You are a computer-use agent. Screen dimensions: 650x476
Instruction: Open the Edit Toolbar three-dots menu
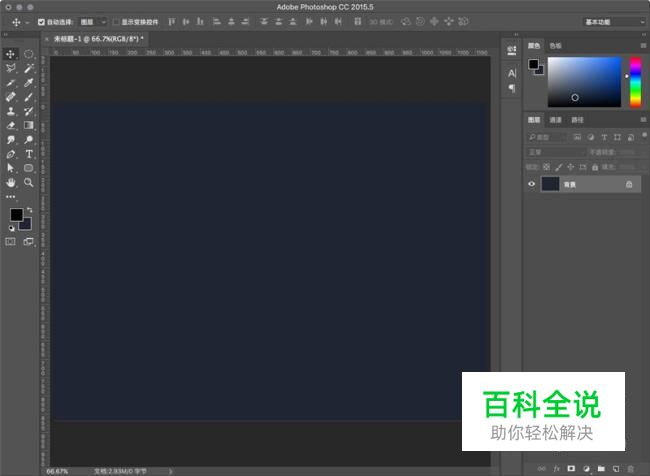coord(10,197)
